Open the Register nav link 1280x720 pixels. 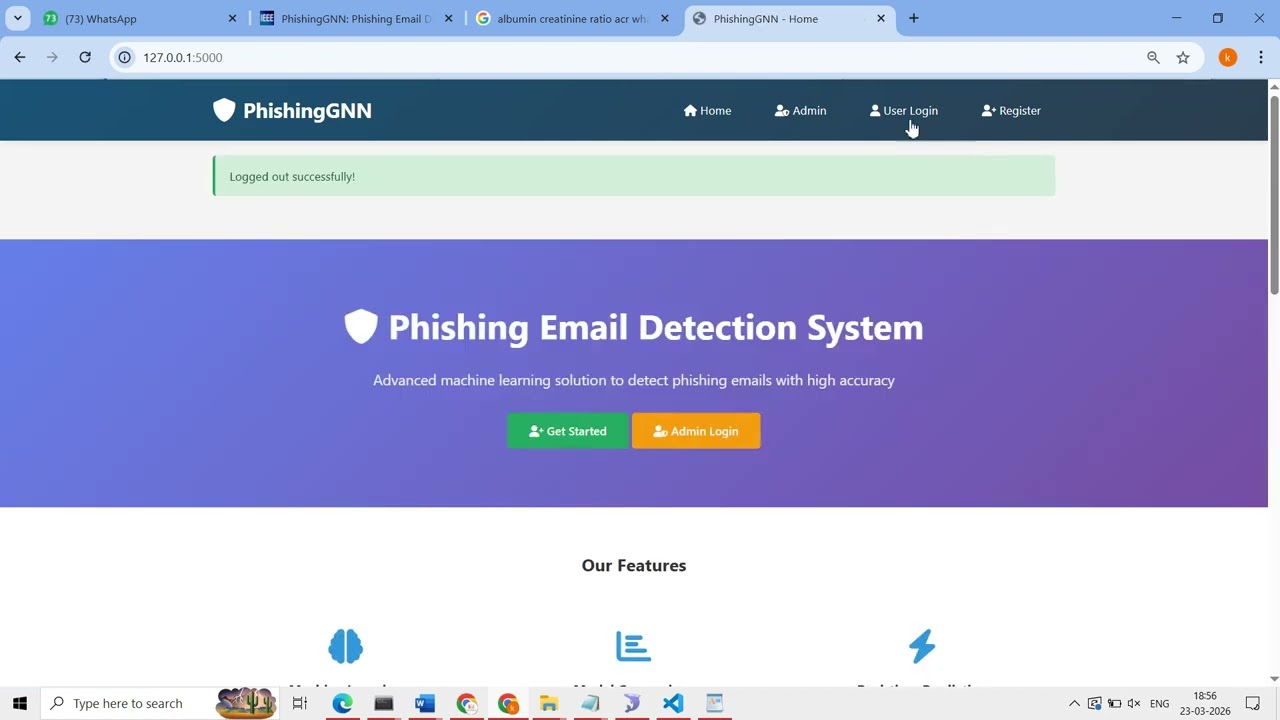(1011, 111)
